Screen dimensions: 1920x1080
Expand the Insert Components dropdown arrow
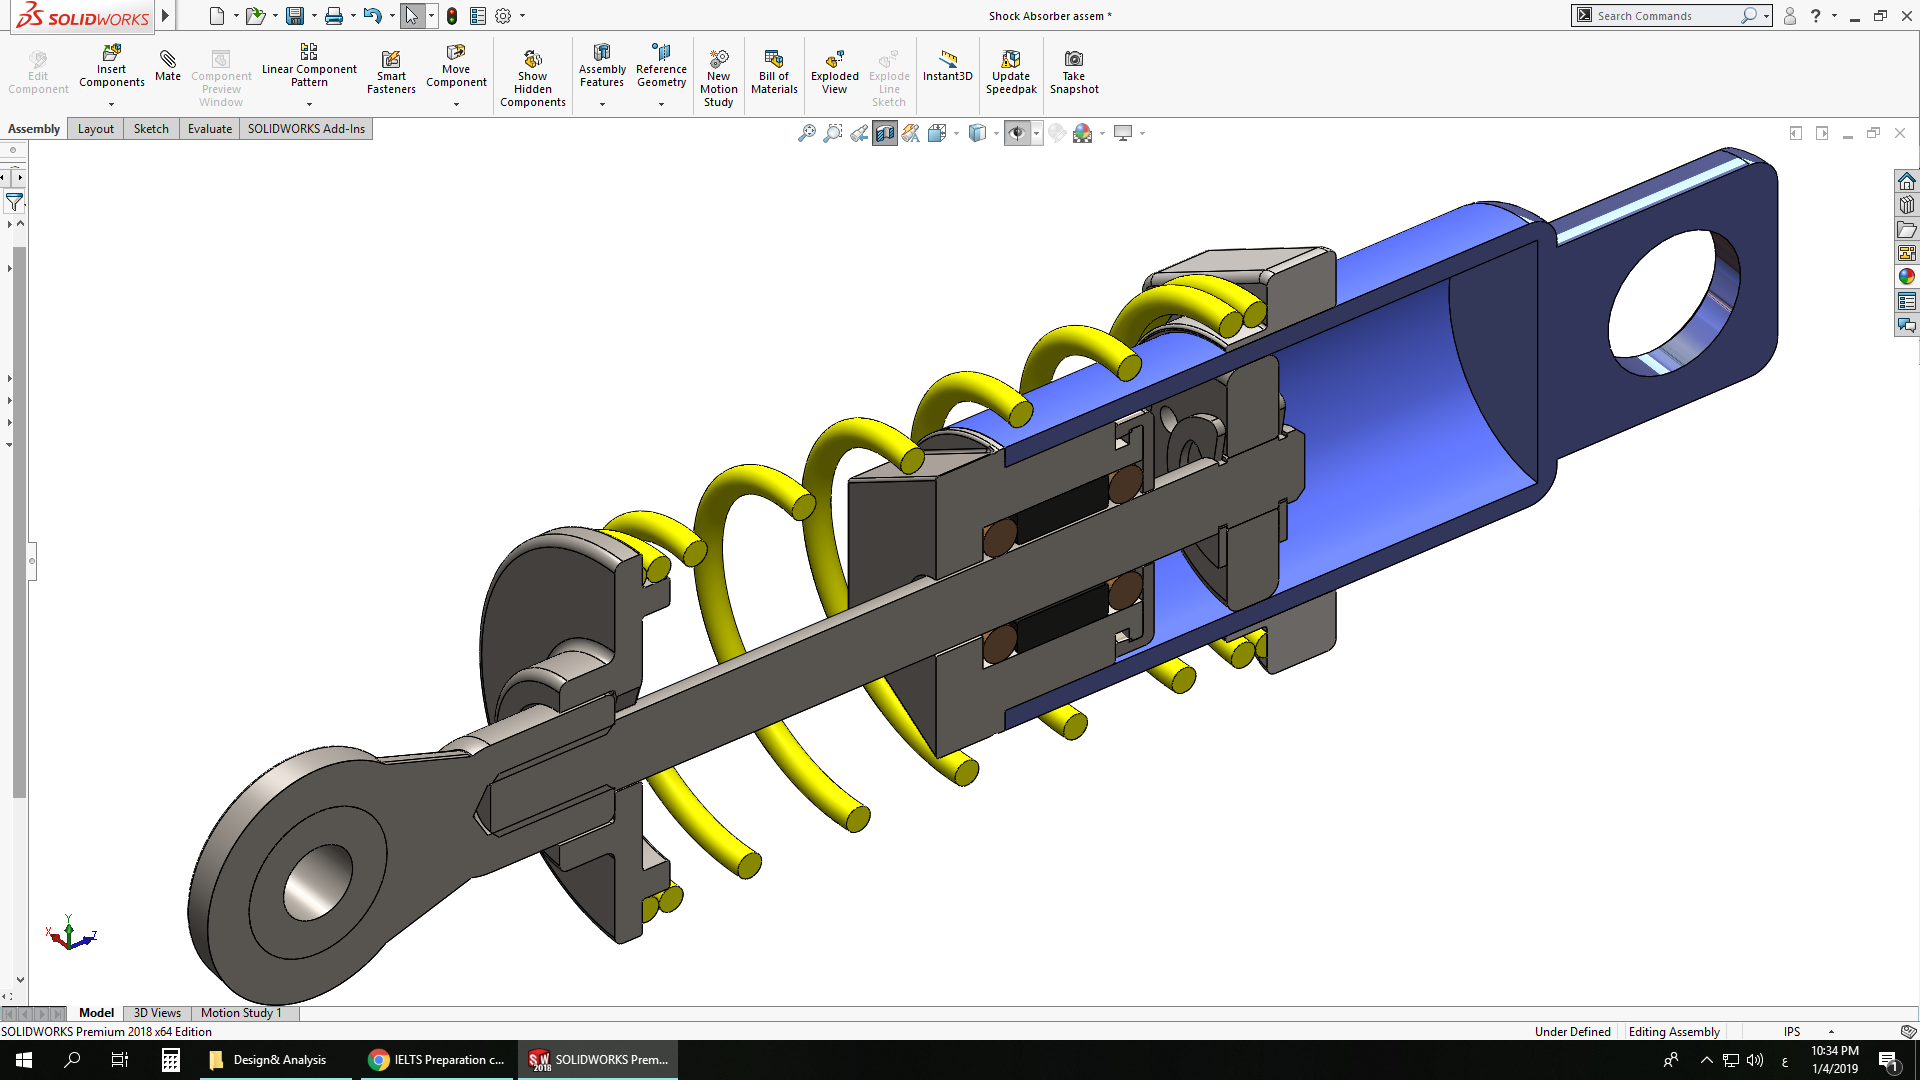(x=111, y=104)
